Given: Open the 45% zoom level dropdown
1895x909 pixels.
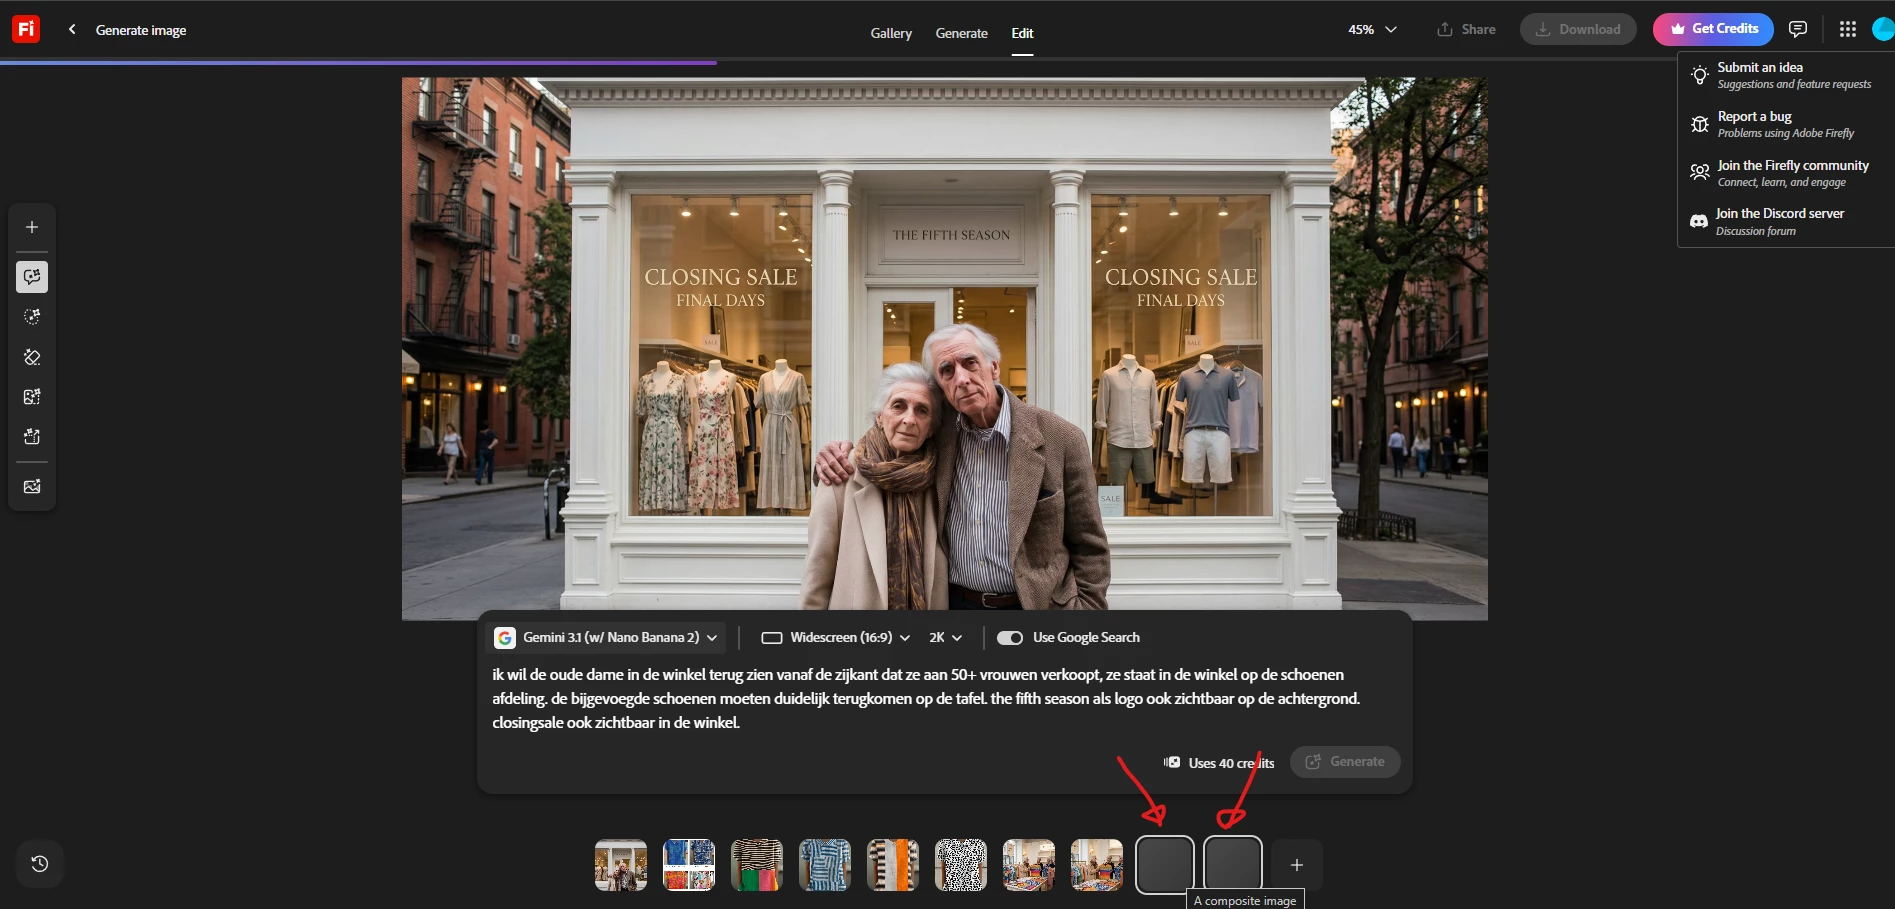Looking at the screenshot, I should [x=1372, y=30].
